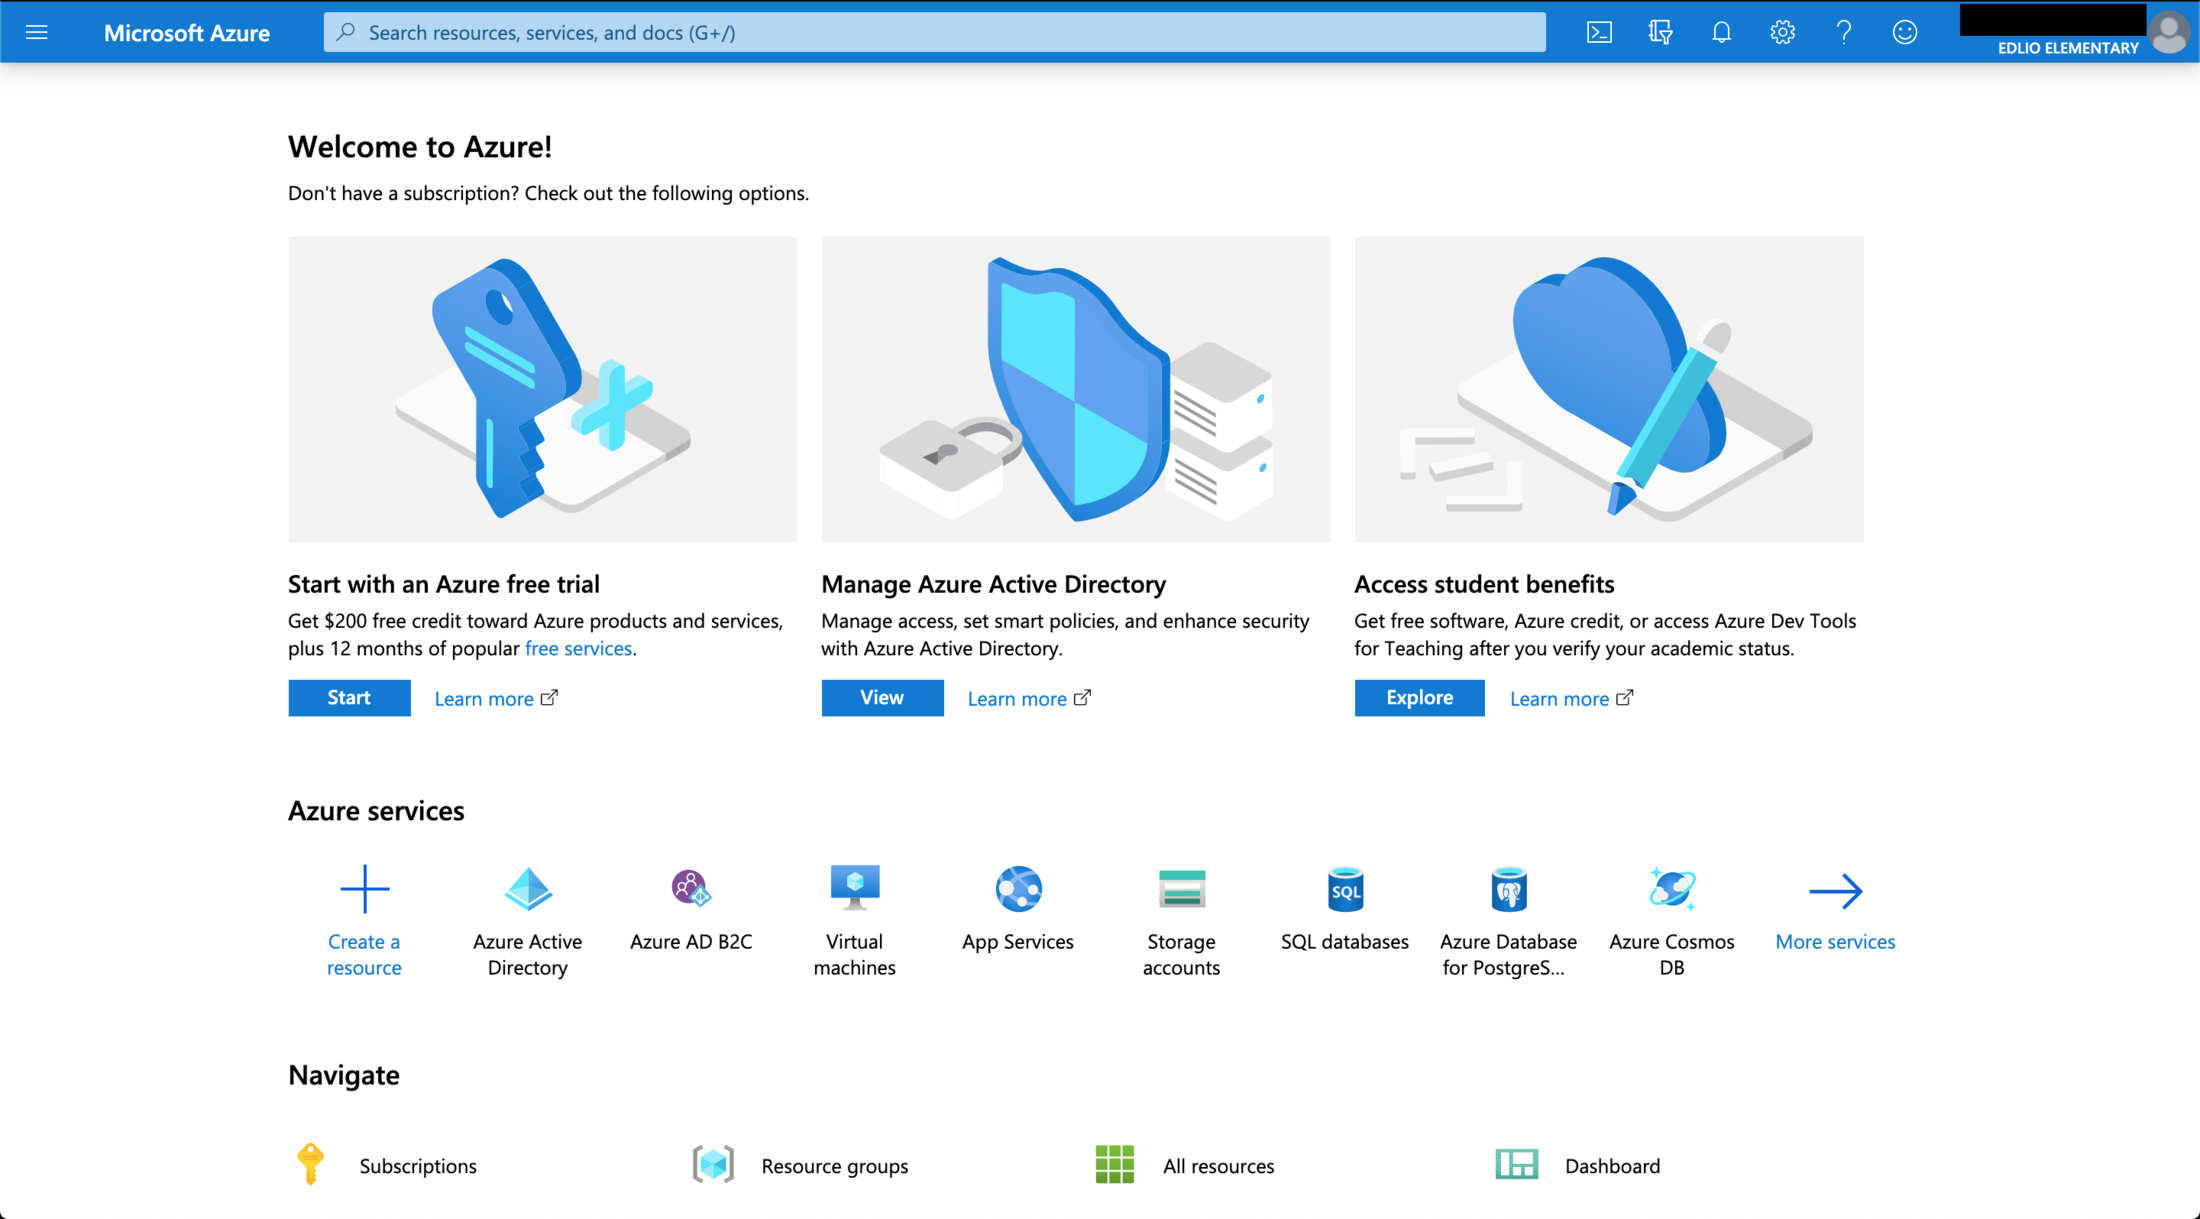Image resolution: width=2200 pixels, height=1219 pixels.
Task: Explore student benefits
Action: [x=1418, y=697]
